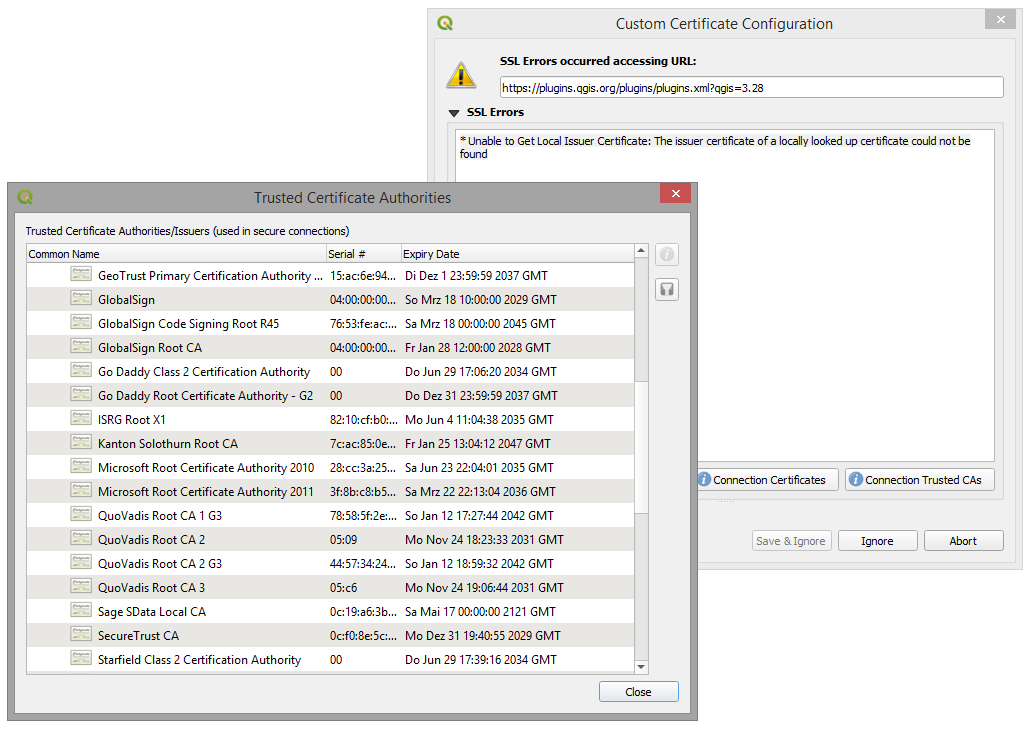This screenshot has width=1028, height=729.
Task: Collapse the SSL Errors section
Action: click(x=455, y=112)
